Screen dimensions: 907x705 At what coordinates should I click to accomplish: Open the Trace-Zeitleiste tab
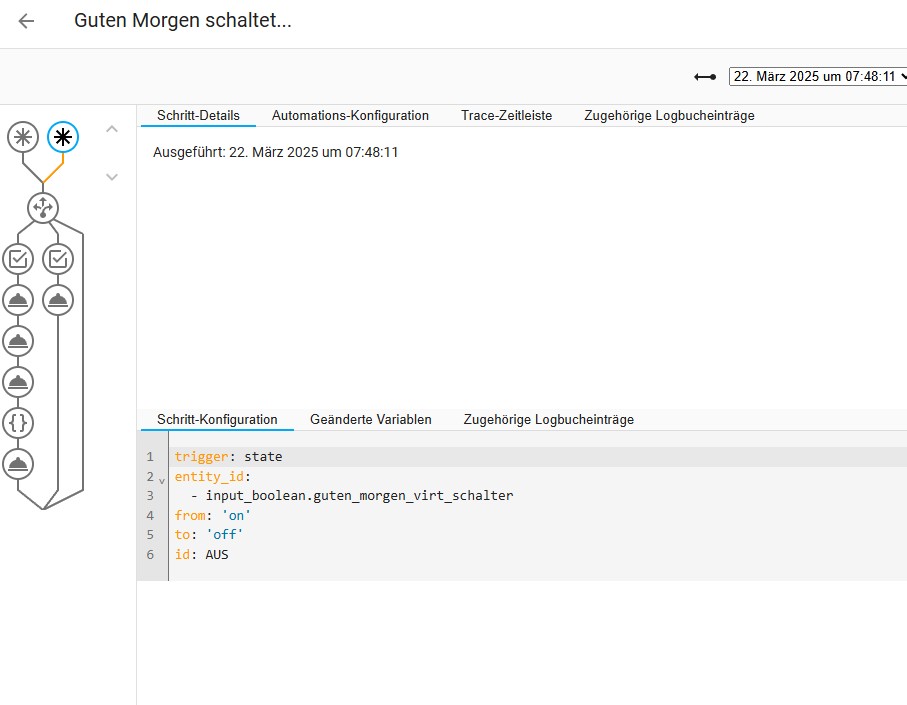coord(506,116)
